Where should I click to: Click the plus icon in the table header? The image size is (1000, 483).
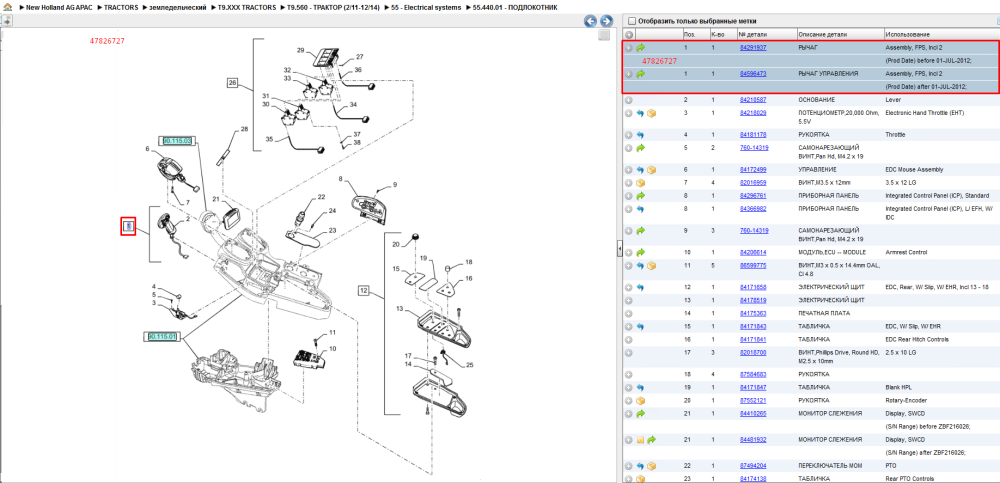click(x=629, y=34)
